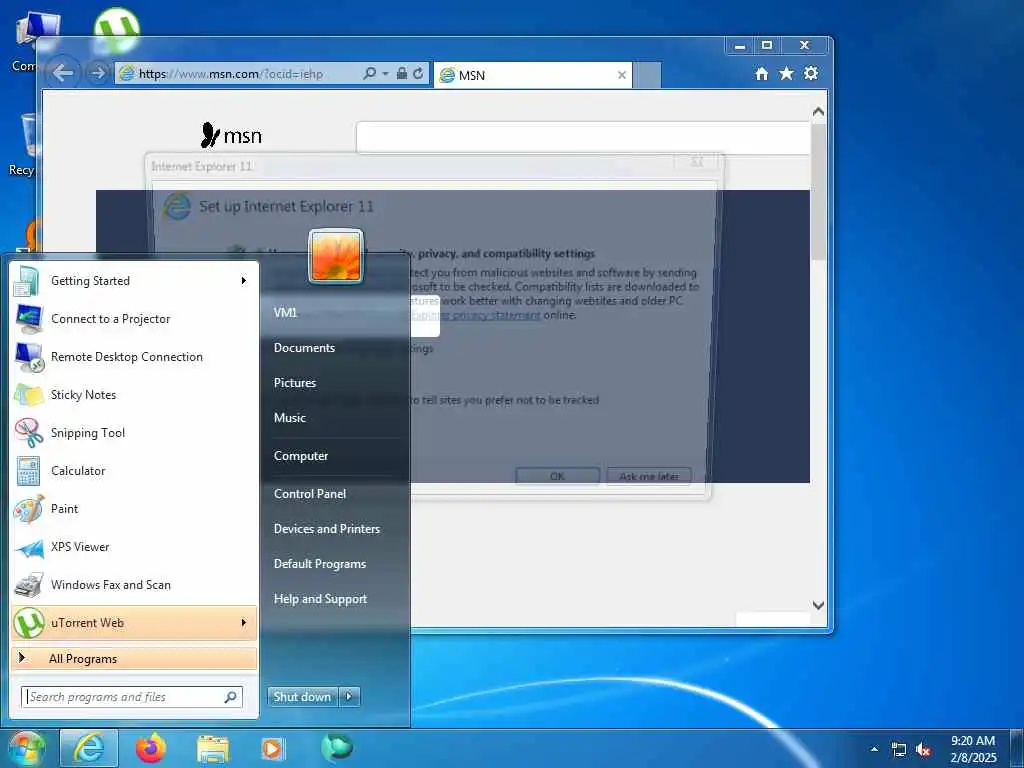Refresh the MSN page
This screenshot has width=1024, height=768.
coord(418,73)
